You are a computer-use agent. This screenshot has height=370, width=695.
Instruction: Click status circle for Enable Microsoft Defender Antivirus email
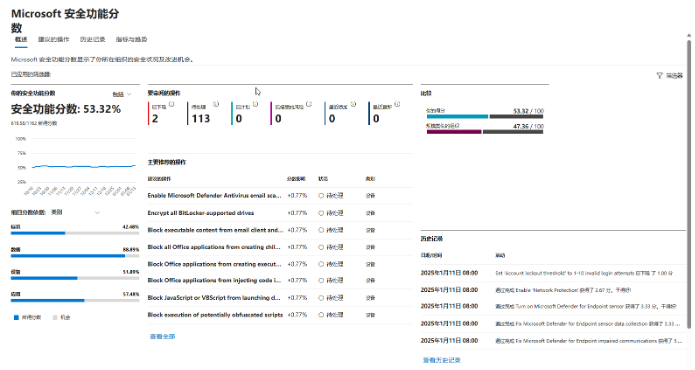click(x=321, y=195)
